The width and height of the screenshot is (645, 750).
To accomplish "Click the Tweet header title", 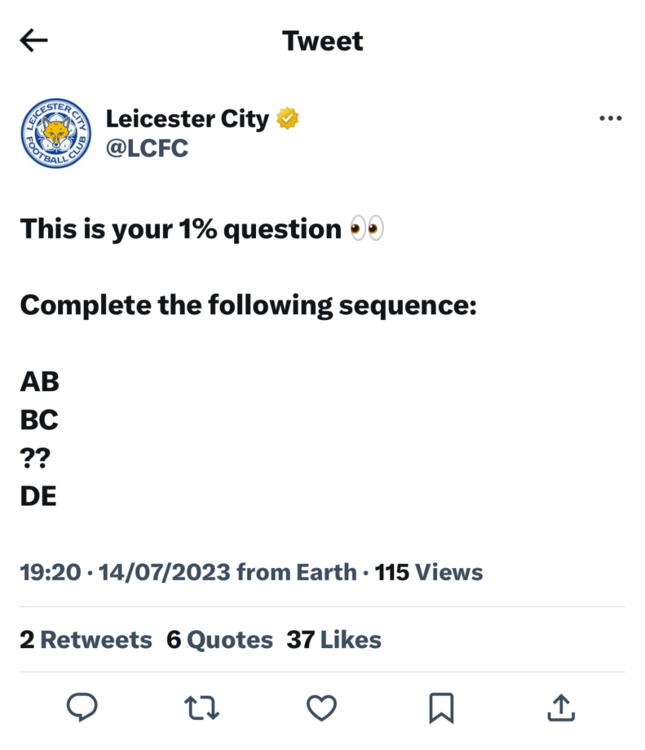I will coord(322,41).
